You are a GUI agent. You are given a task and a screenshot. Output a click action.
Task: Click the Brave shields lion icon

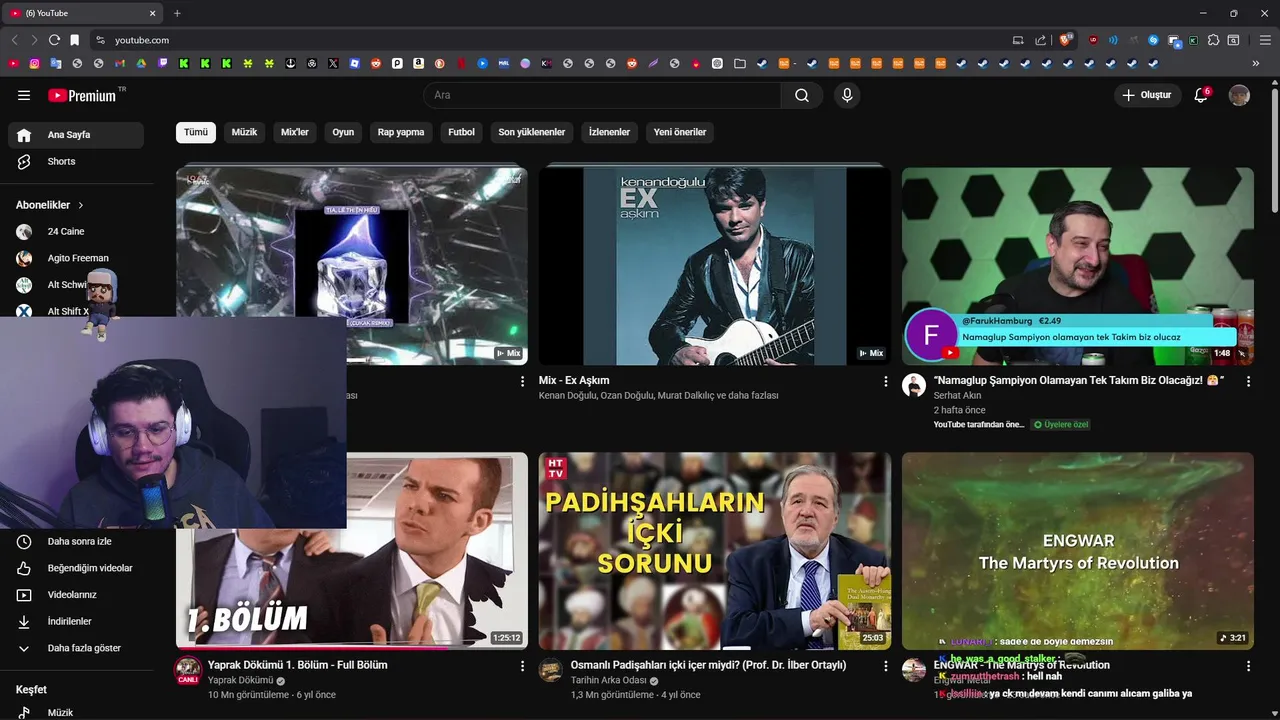(x=1066, y=40)
